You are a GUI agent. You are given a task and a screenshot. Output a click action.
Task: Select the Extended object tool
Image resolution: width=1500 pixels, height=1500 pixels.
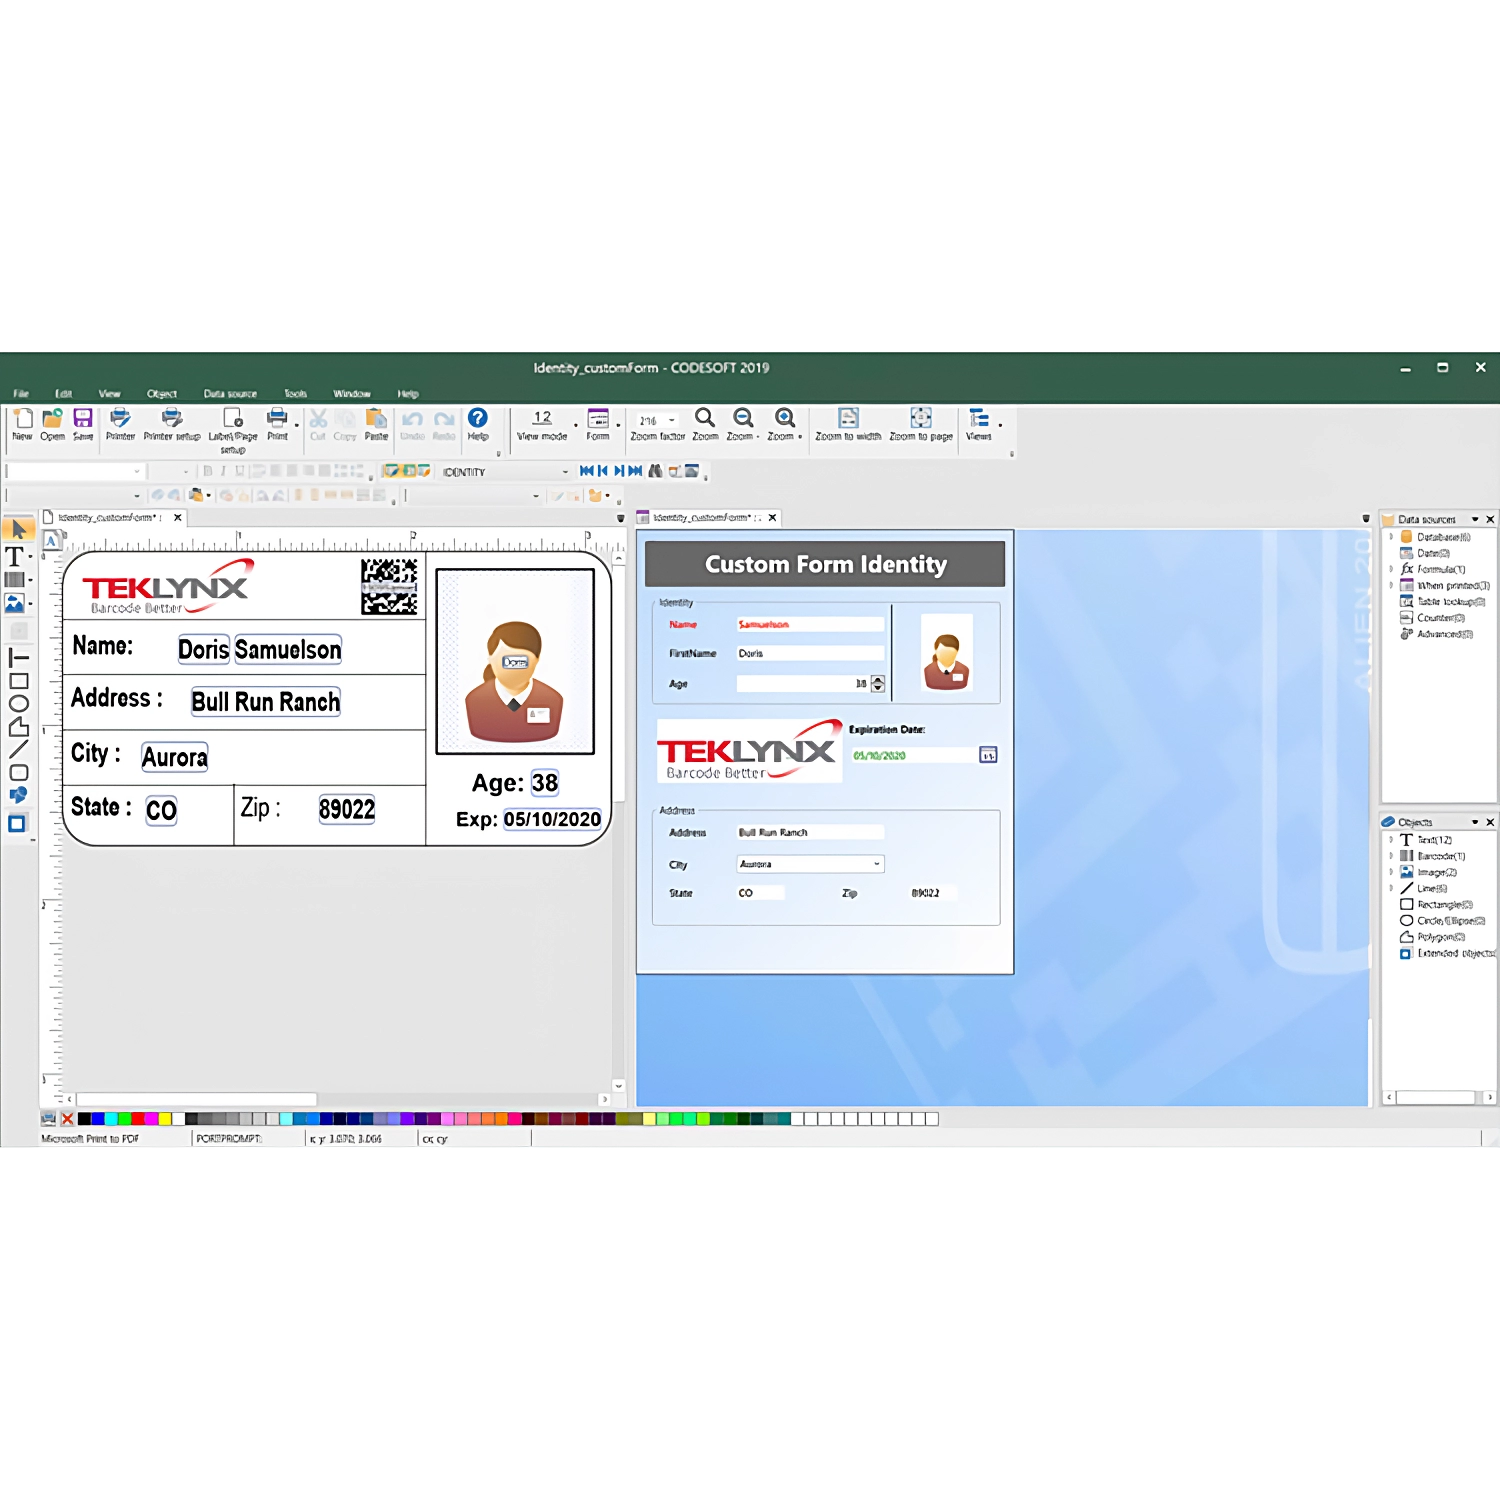click(17, 824)
